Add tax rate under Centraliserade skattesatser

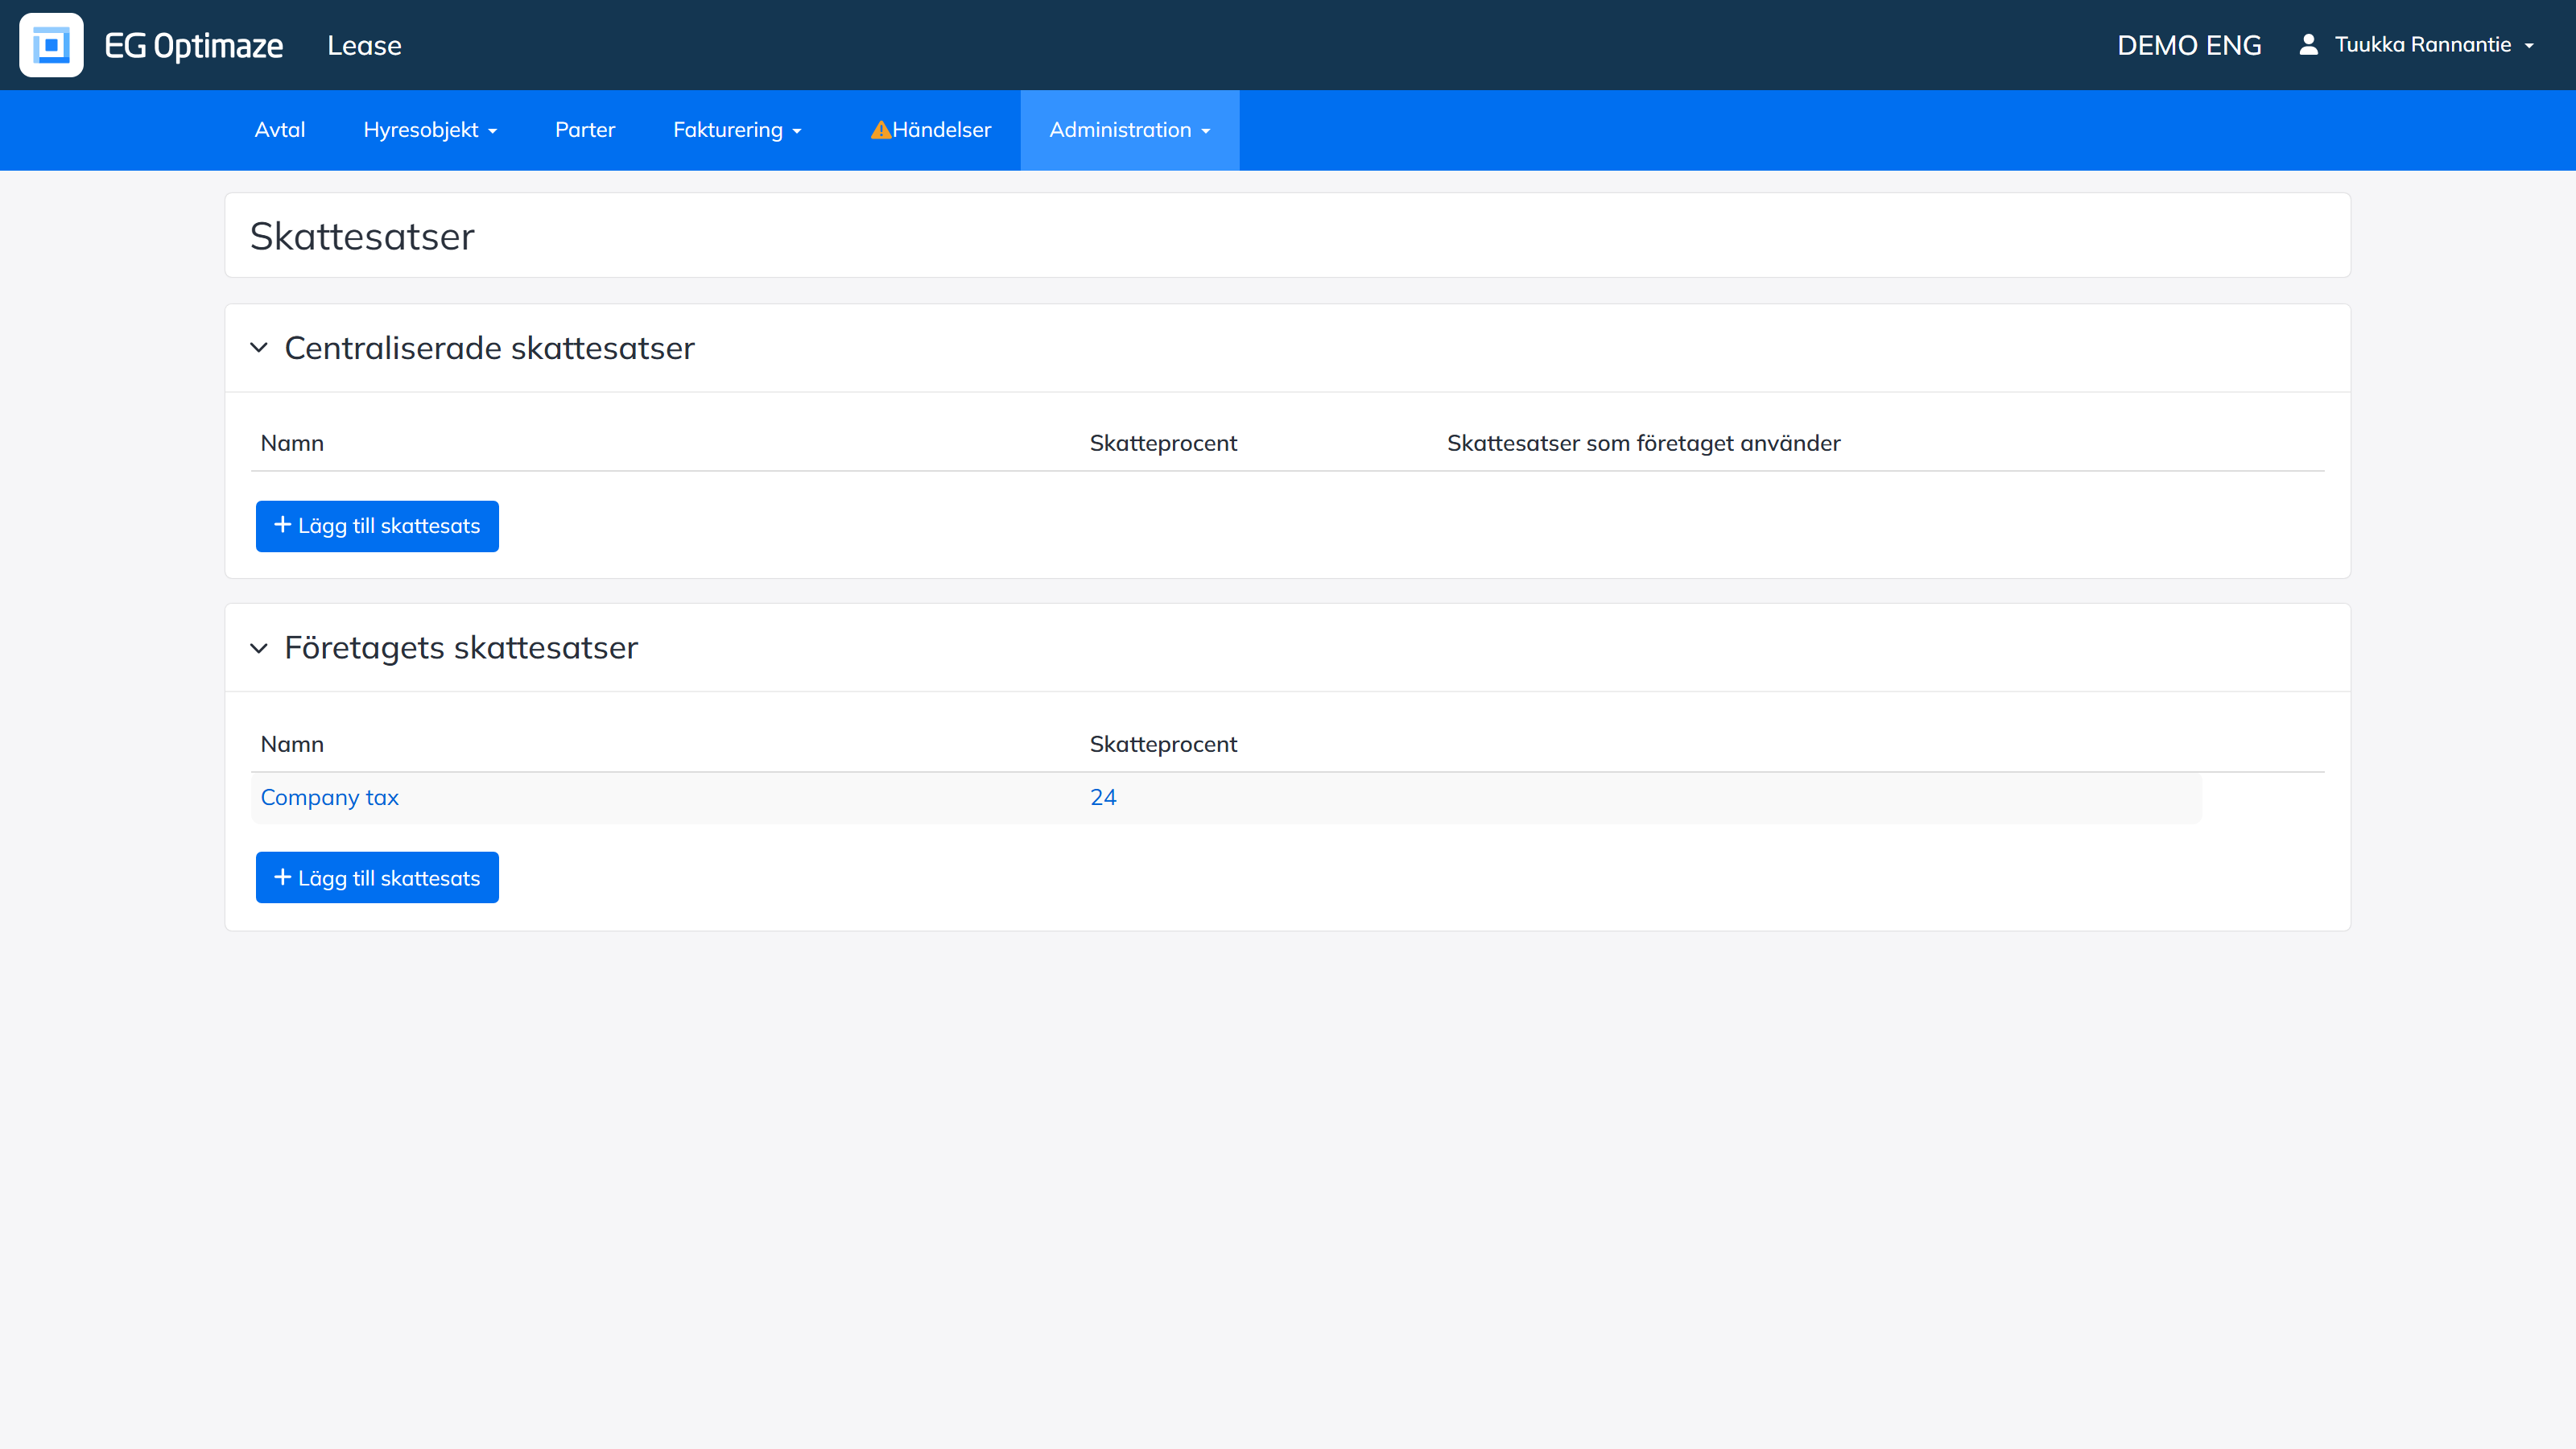377,526
